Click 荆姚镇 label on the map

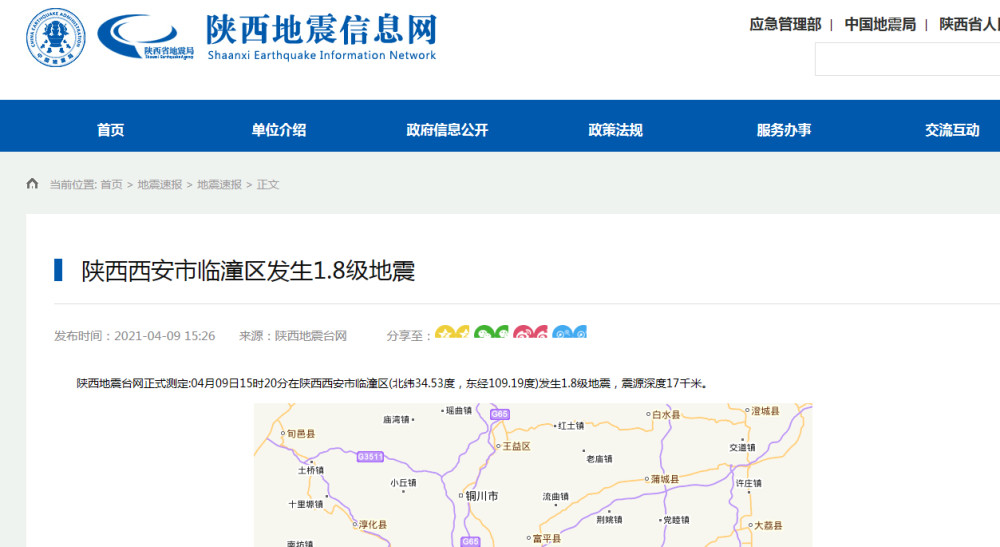(x=609, y=520)
